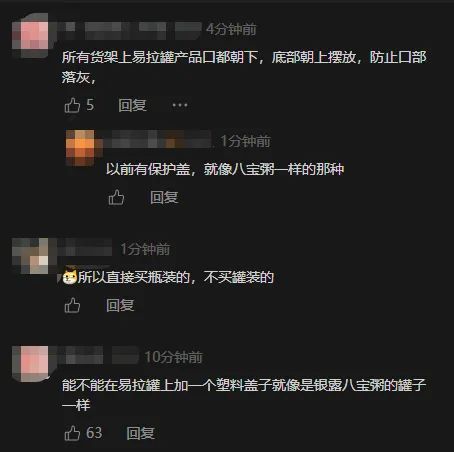Image resolution: width=454 pixels, height=452 pixels.
Task: Click the like count 63
Action: click(94, 433)
